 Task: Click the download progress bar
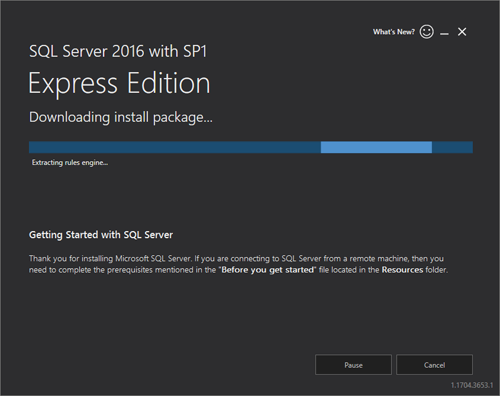point(251,147)
